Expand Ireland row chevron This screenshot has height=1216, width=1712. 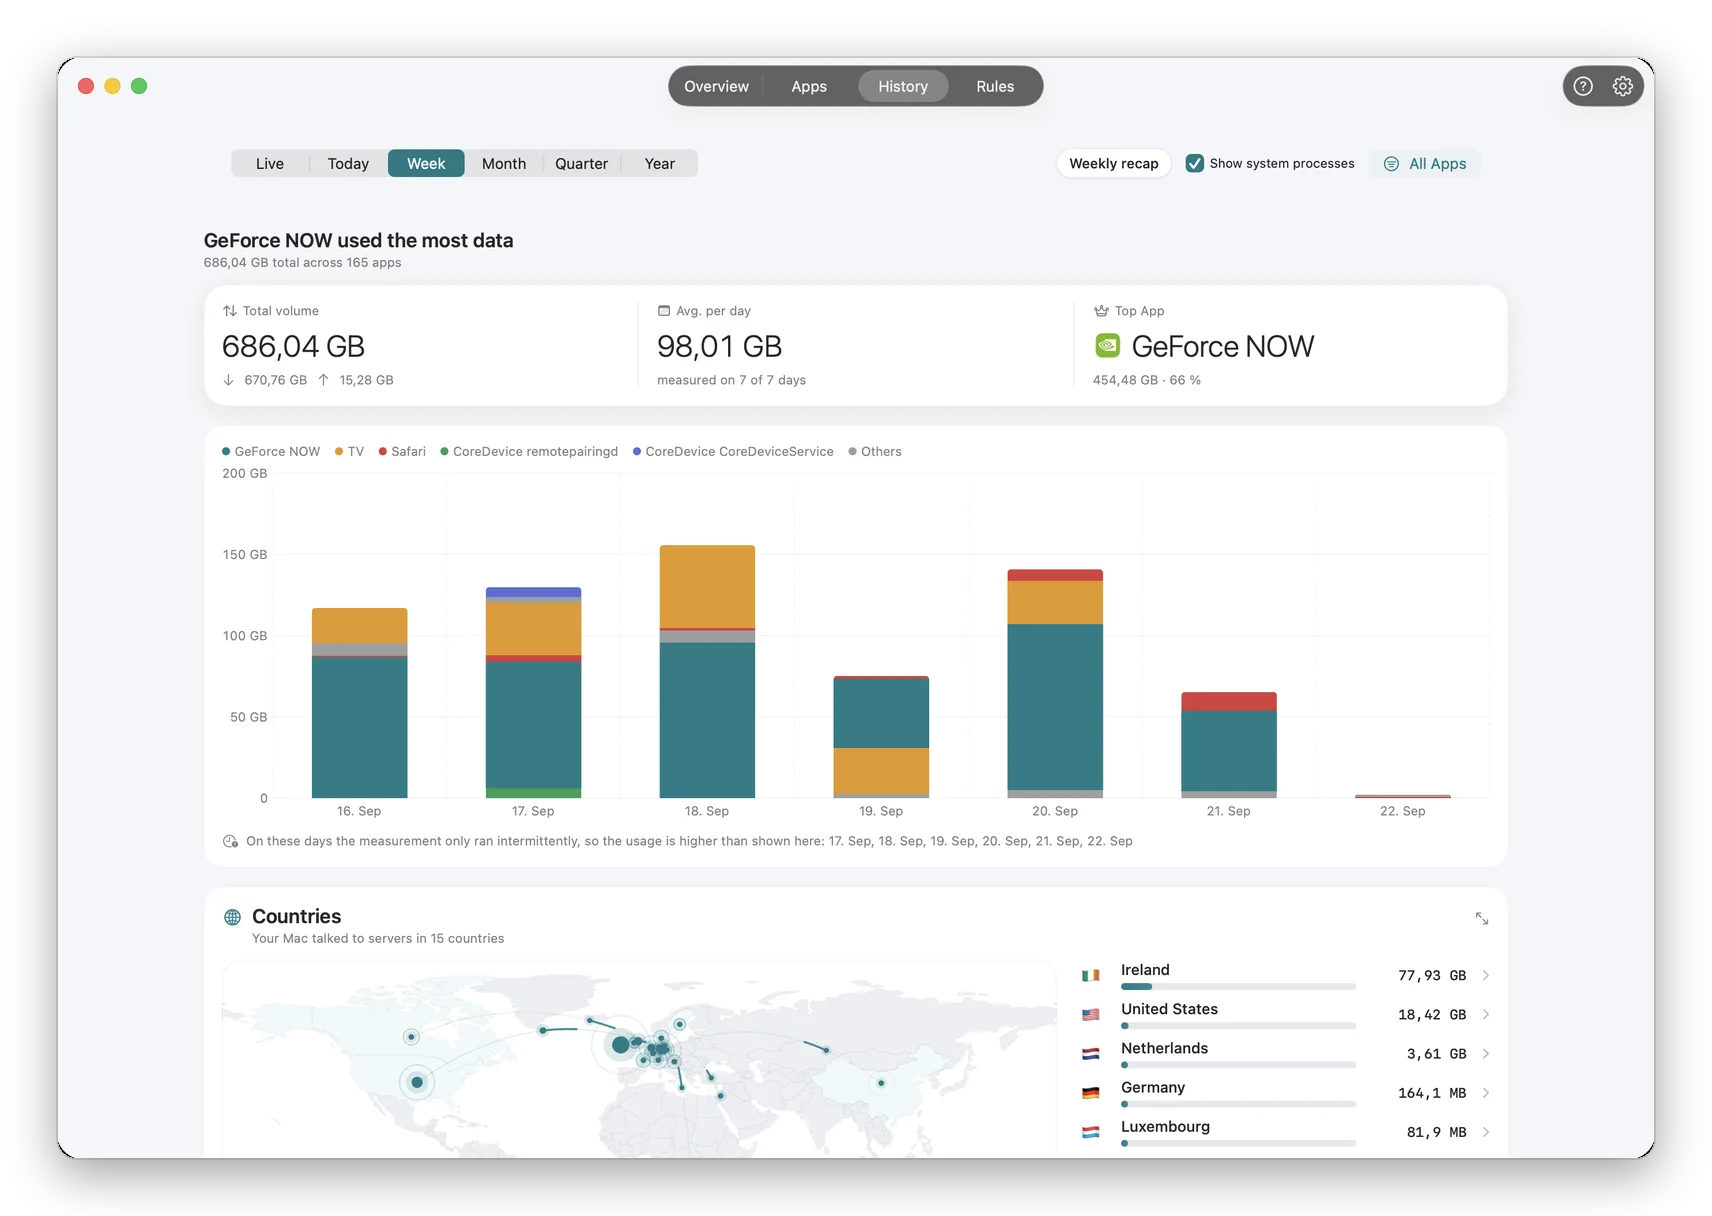pos(1486,975)
